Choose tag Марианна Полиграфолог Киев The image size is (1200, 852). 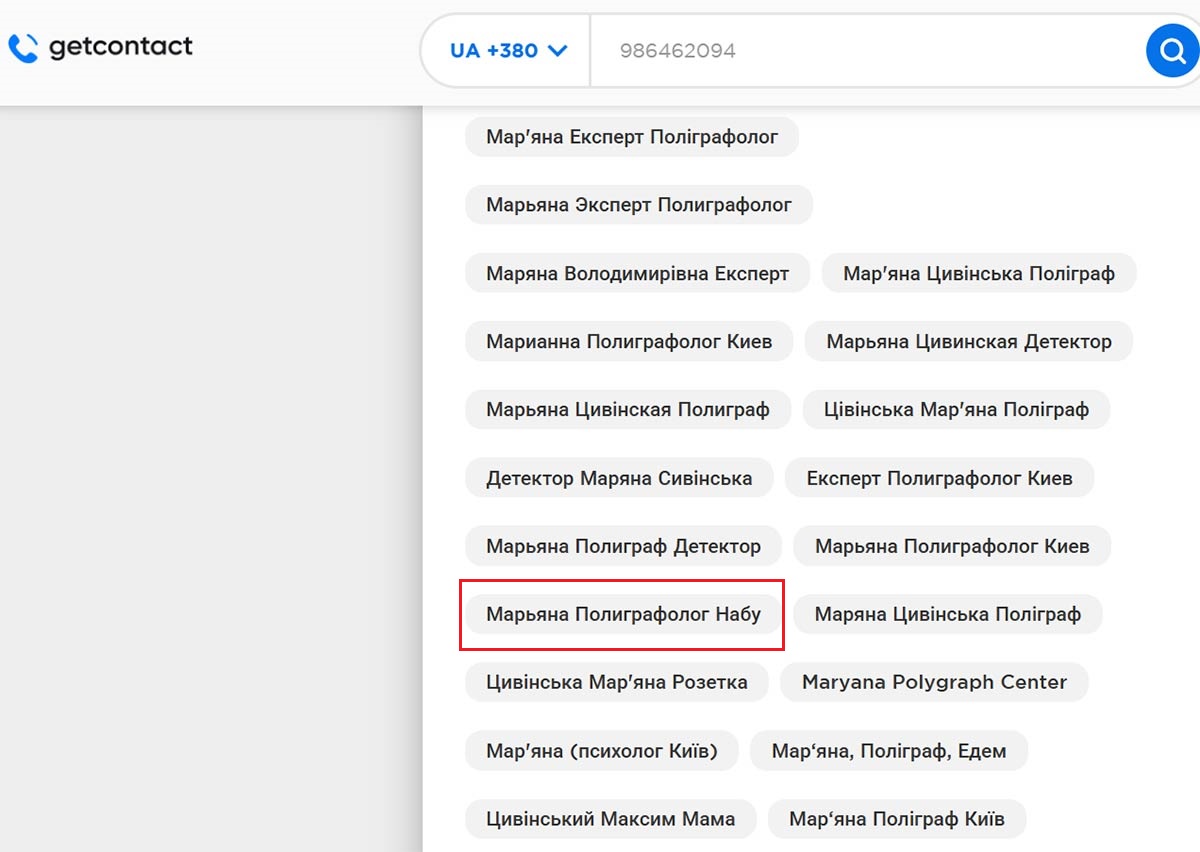[629, 341]
